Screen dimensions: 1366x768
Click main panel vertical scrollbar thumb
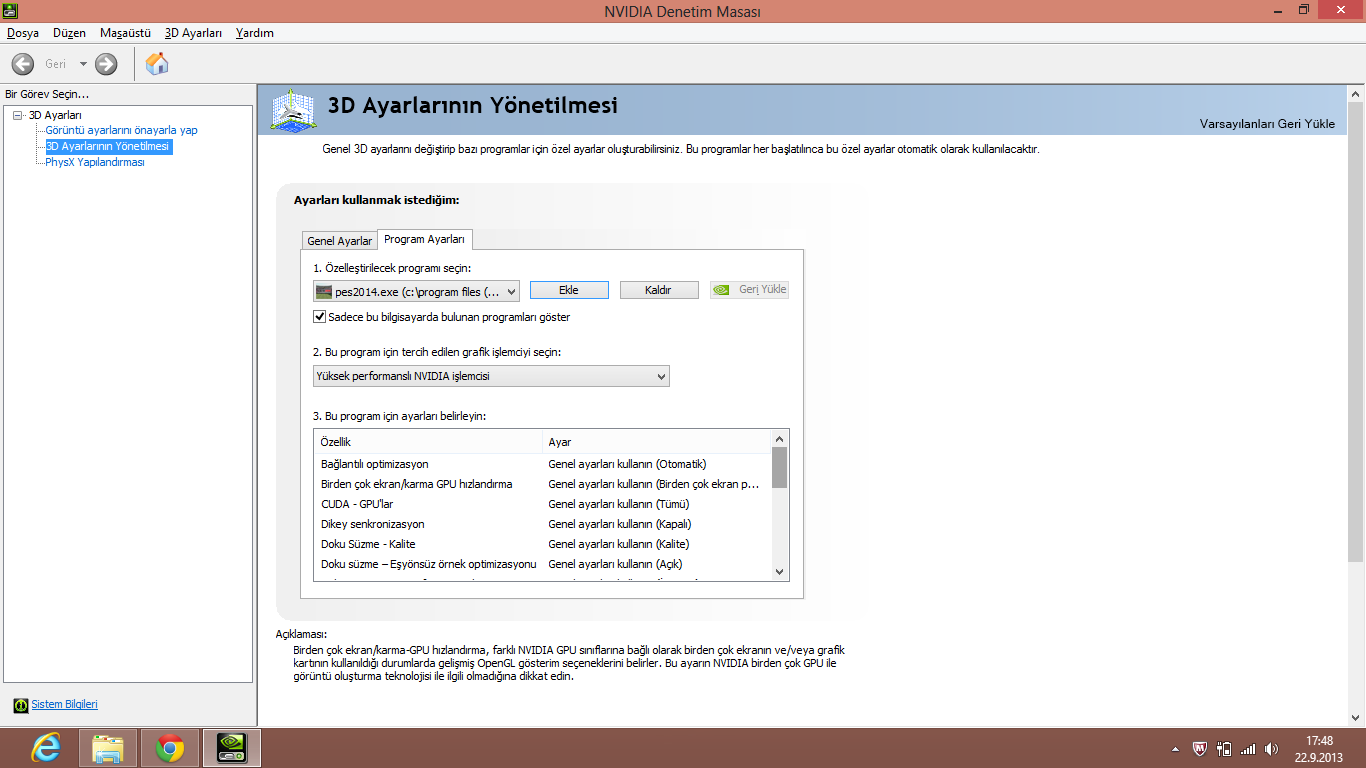1356,330
